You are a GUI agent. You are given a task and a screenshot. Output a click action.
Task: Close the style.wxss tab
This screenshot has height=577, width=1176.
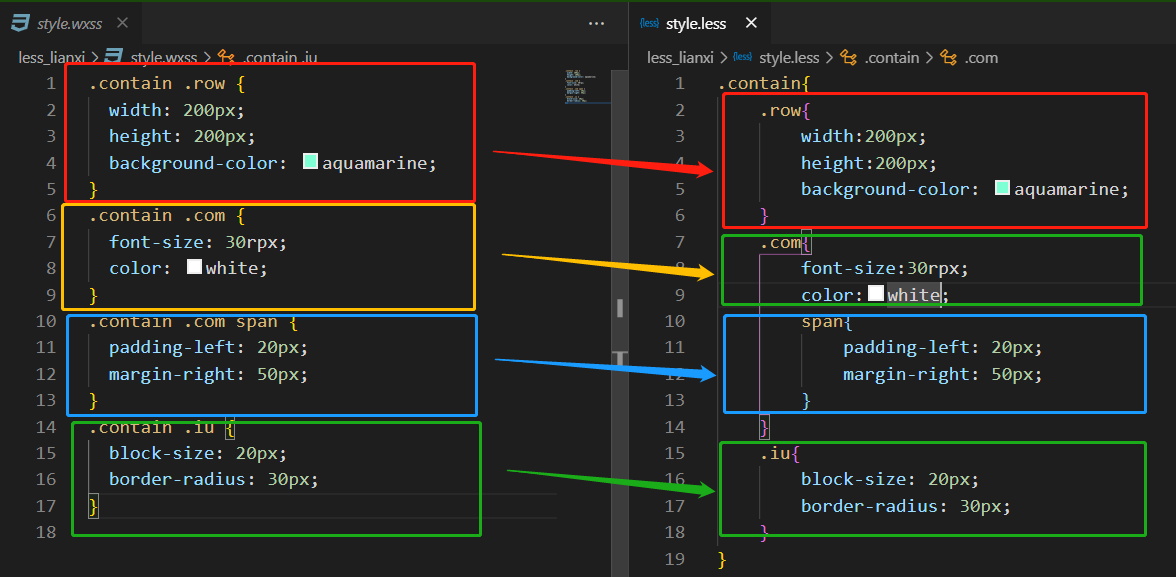pos(122,23)
